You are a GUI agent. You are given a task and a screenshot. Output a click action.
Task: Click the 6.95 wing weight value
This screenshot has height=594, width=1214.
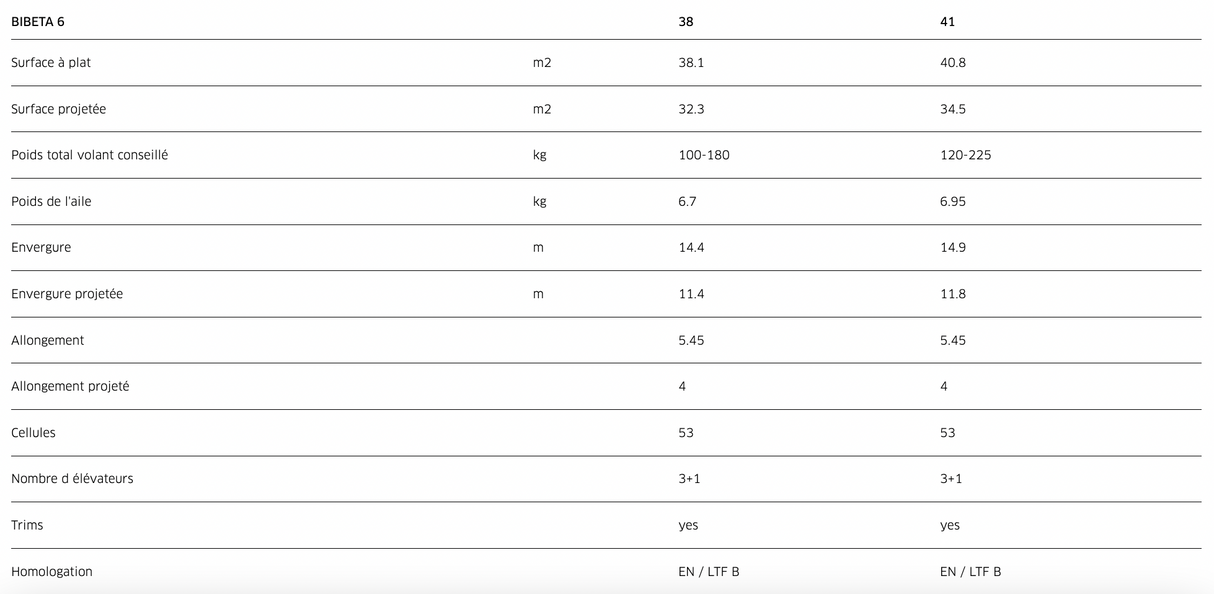[953, 201]
